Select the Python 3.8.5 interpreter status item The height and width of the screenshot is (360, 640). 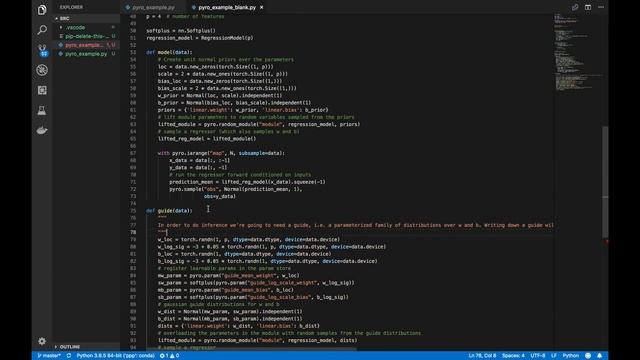(x=116, y=356)
